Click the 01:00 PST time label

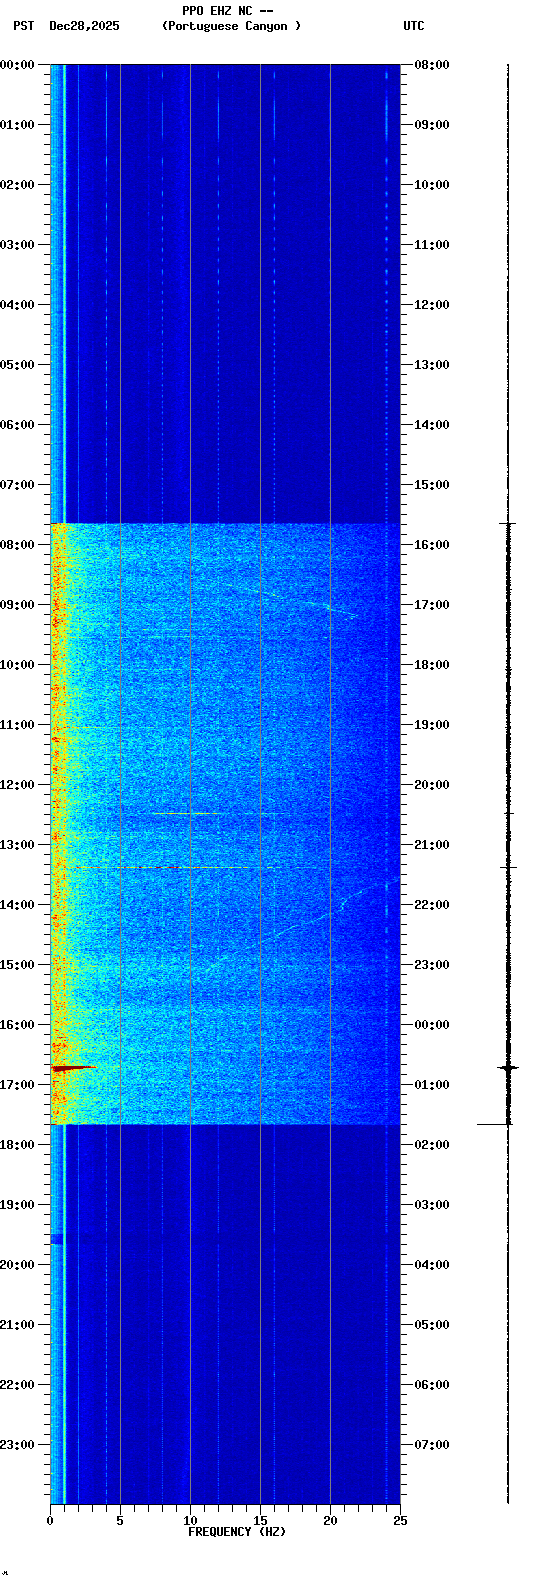17,125
